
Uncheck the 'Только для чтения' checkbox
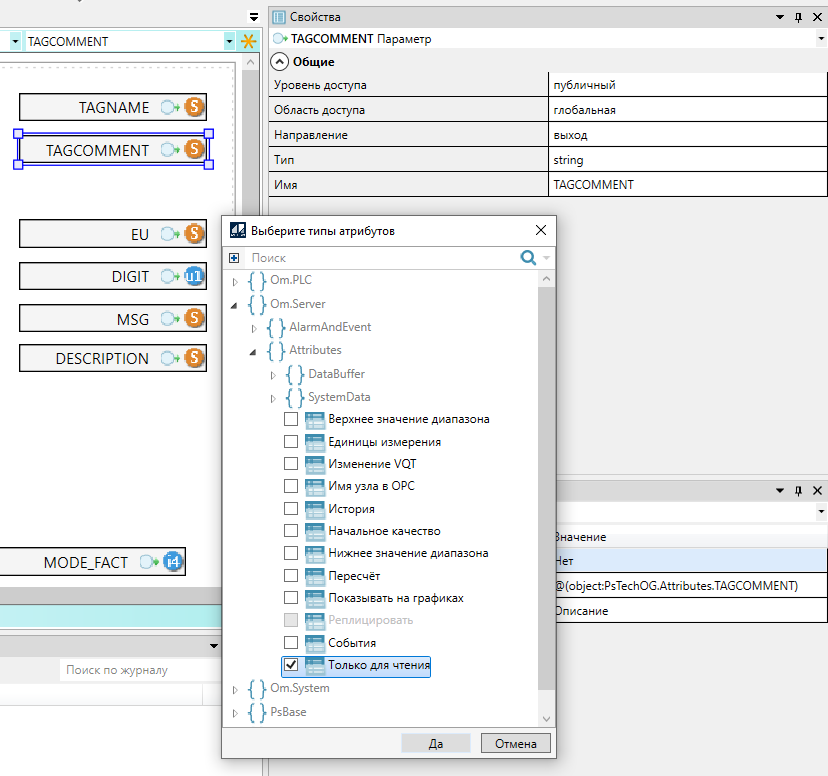tap(291, 664)
